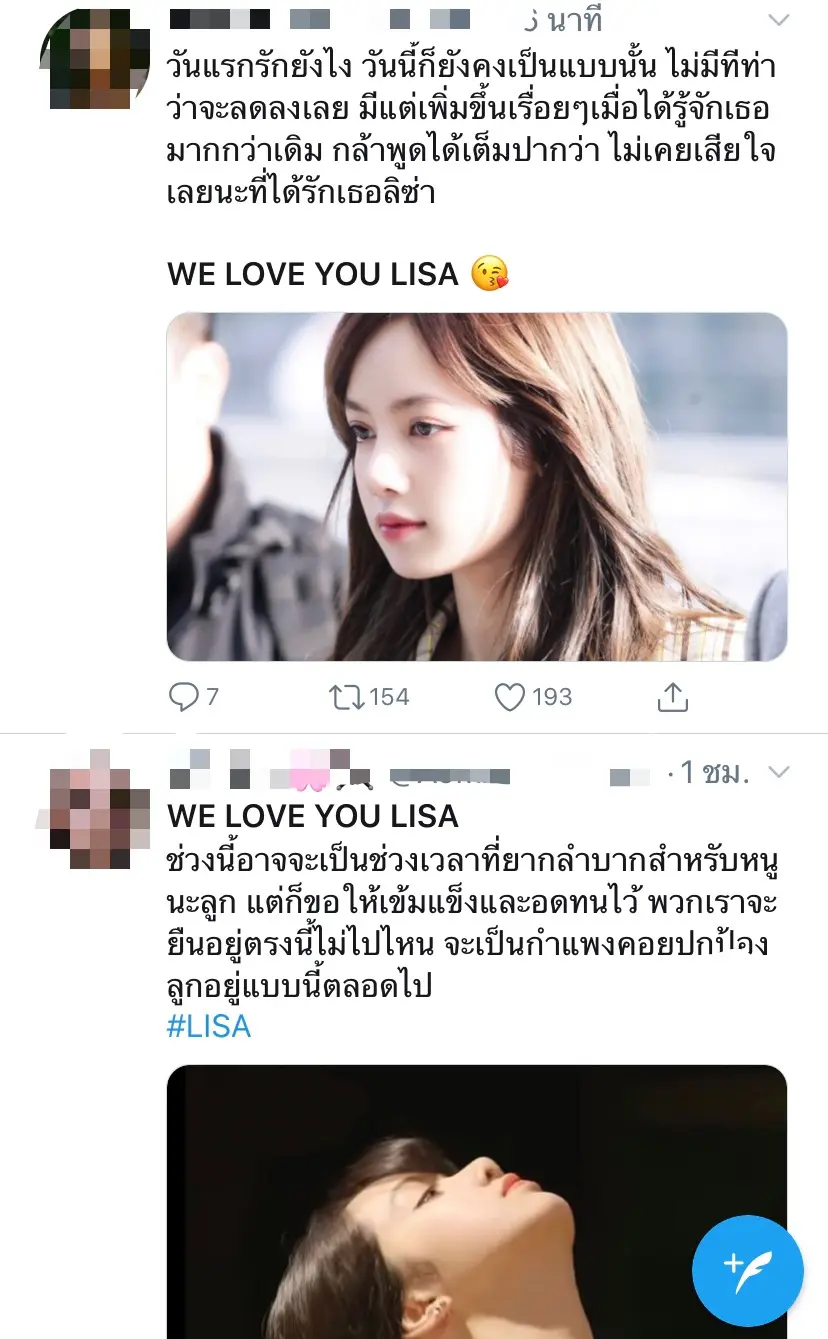828x1339 pixels.
Task: Tap the like count 193
Action: tap(552, 697)
